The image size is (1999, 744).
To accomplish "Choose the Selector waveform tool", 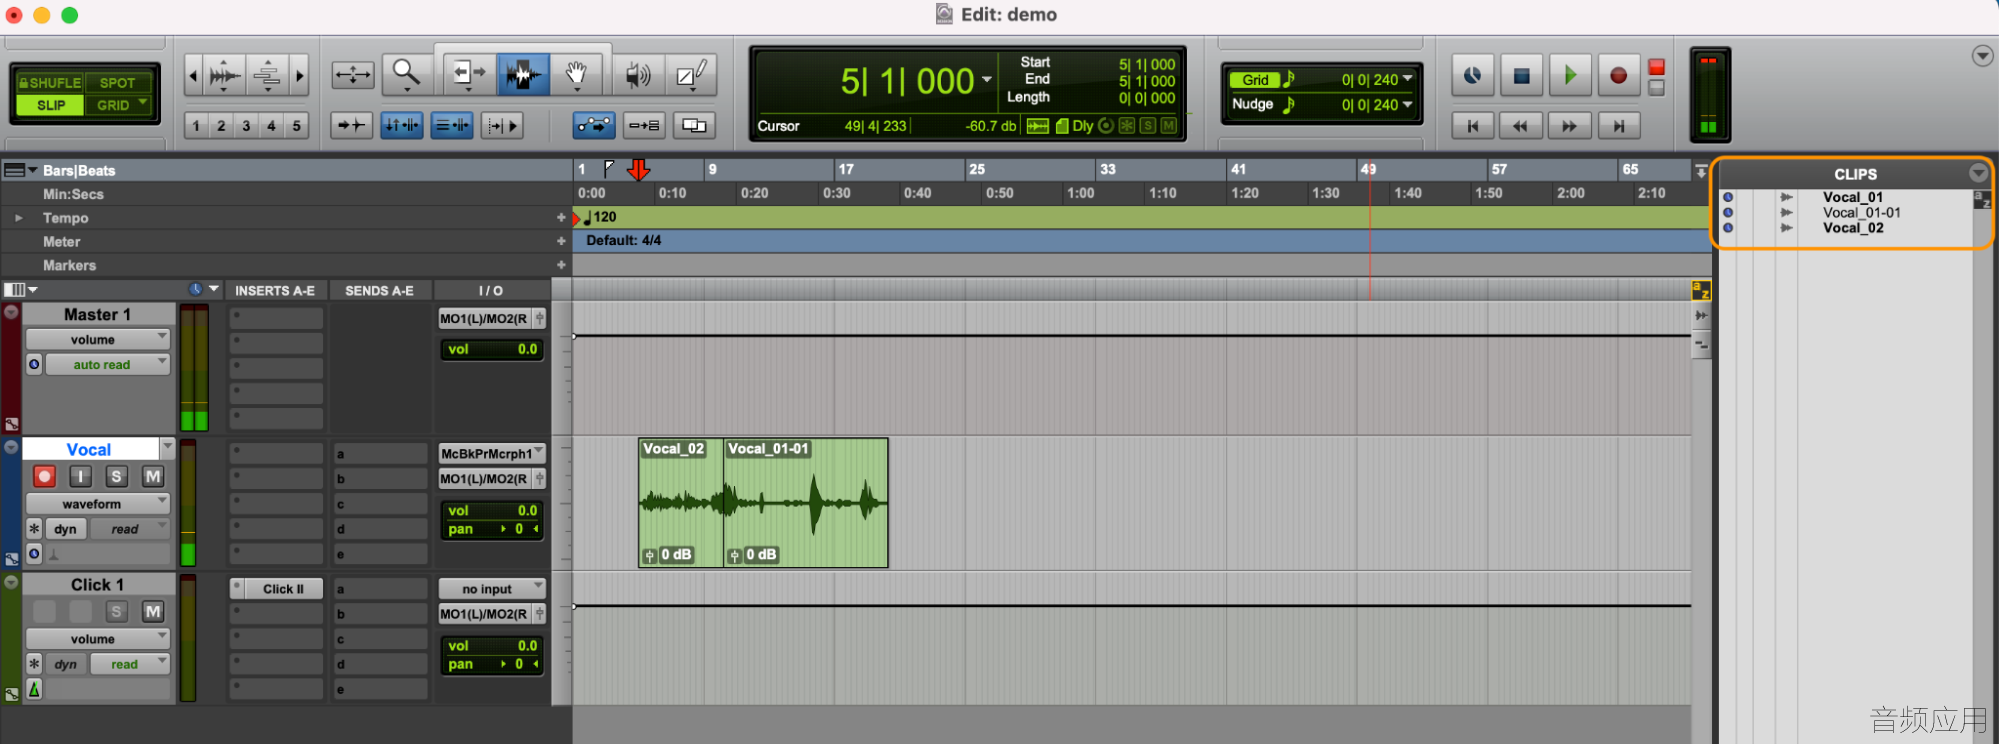I will pos(523,74).
